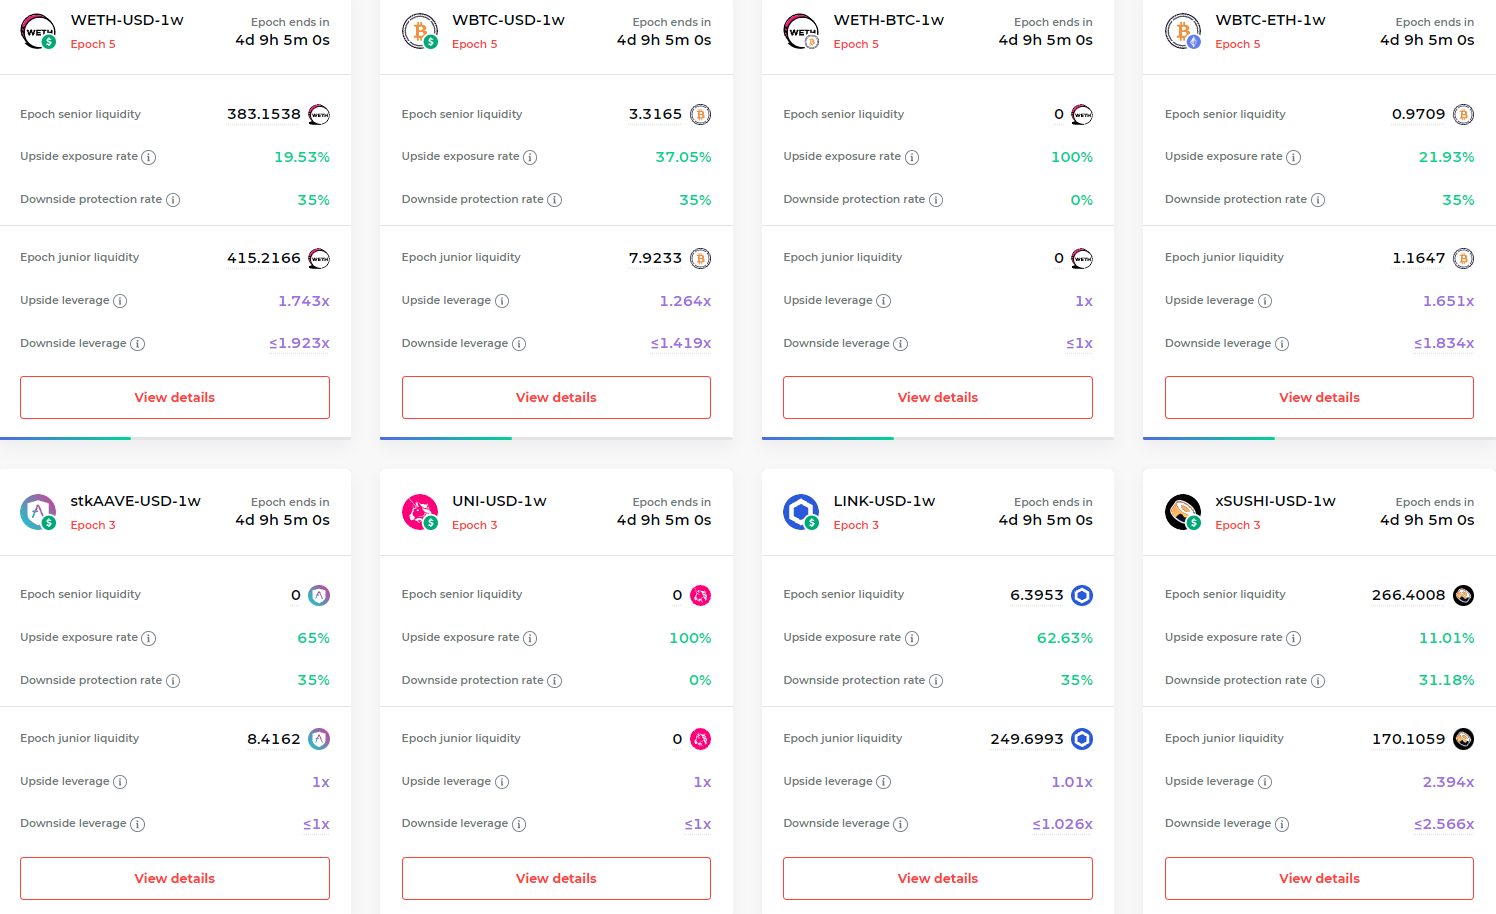1496x914 pixels.
Task: Show info for WETH-BTC-1w Upside exposure rate
Action: coord(912,157)
